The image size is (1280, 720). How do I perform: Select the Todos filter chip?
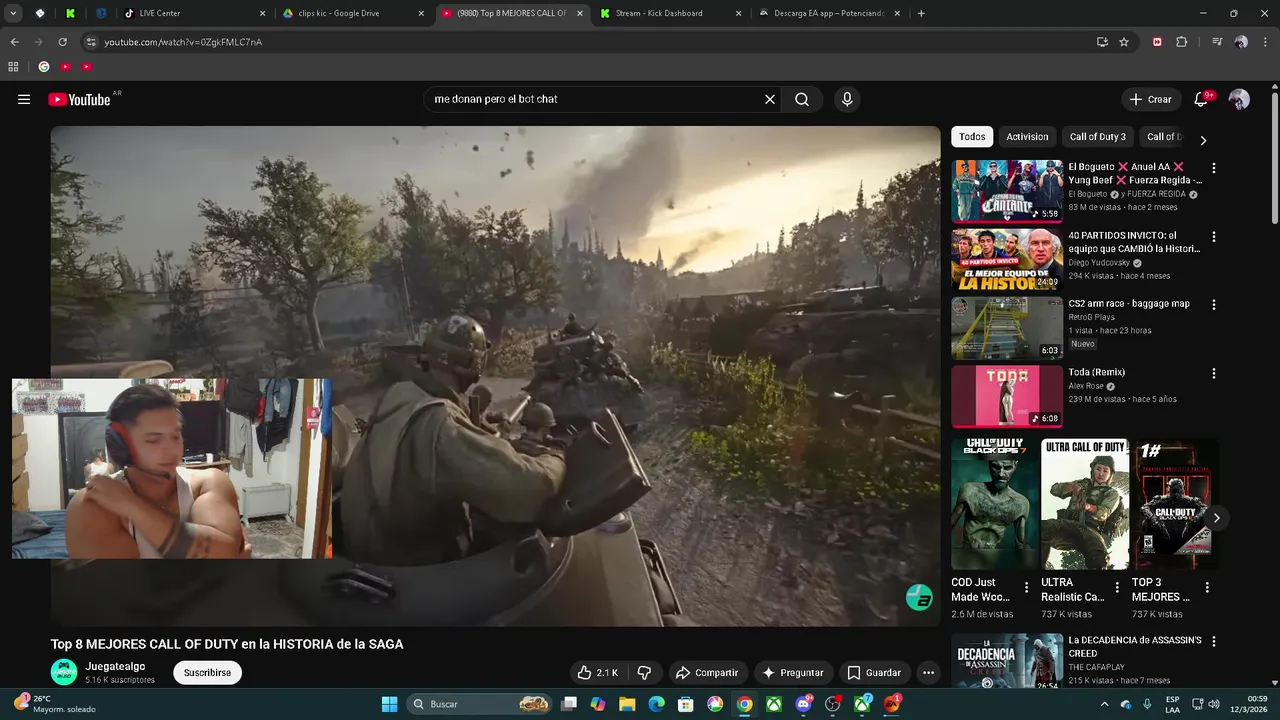[x=972, y=137]
